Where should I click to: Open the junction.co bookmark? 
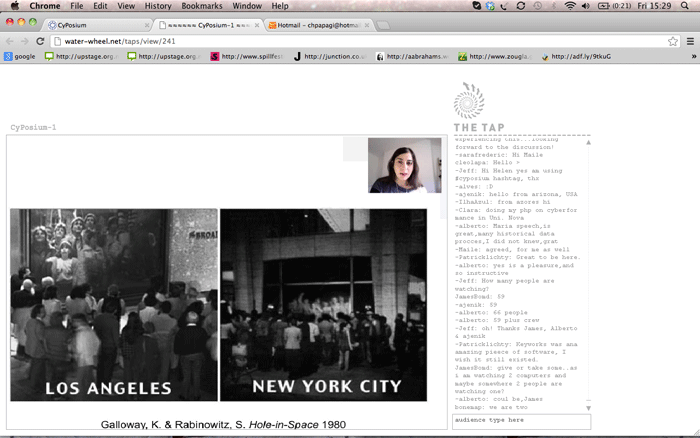pos(329,56)
